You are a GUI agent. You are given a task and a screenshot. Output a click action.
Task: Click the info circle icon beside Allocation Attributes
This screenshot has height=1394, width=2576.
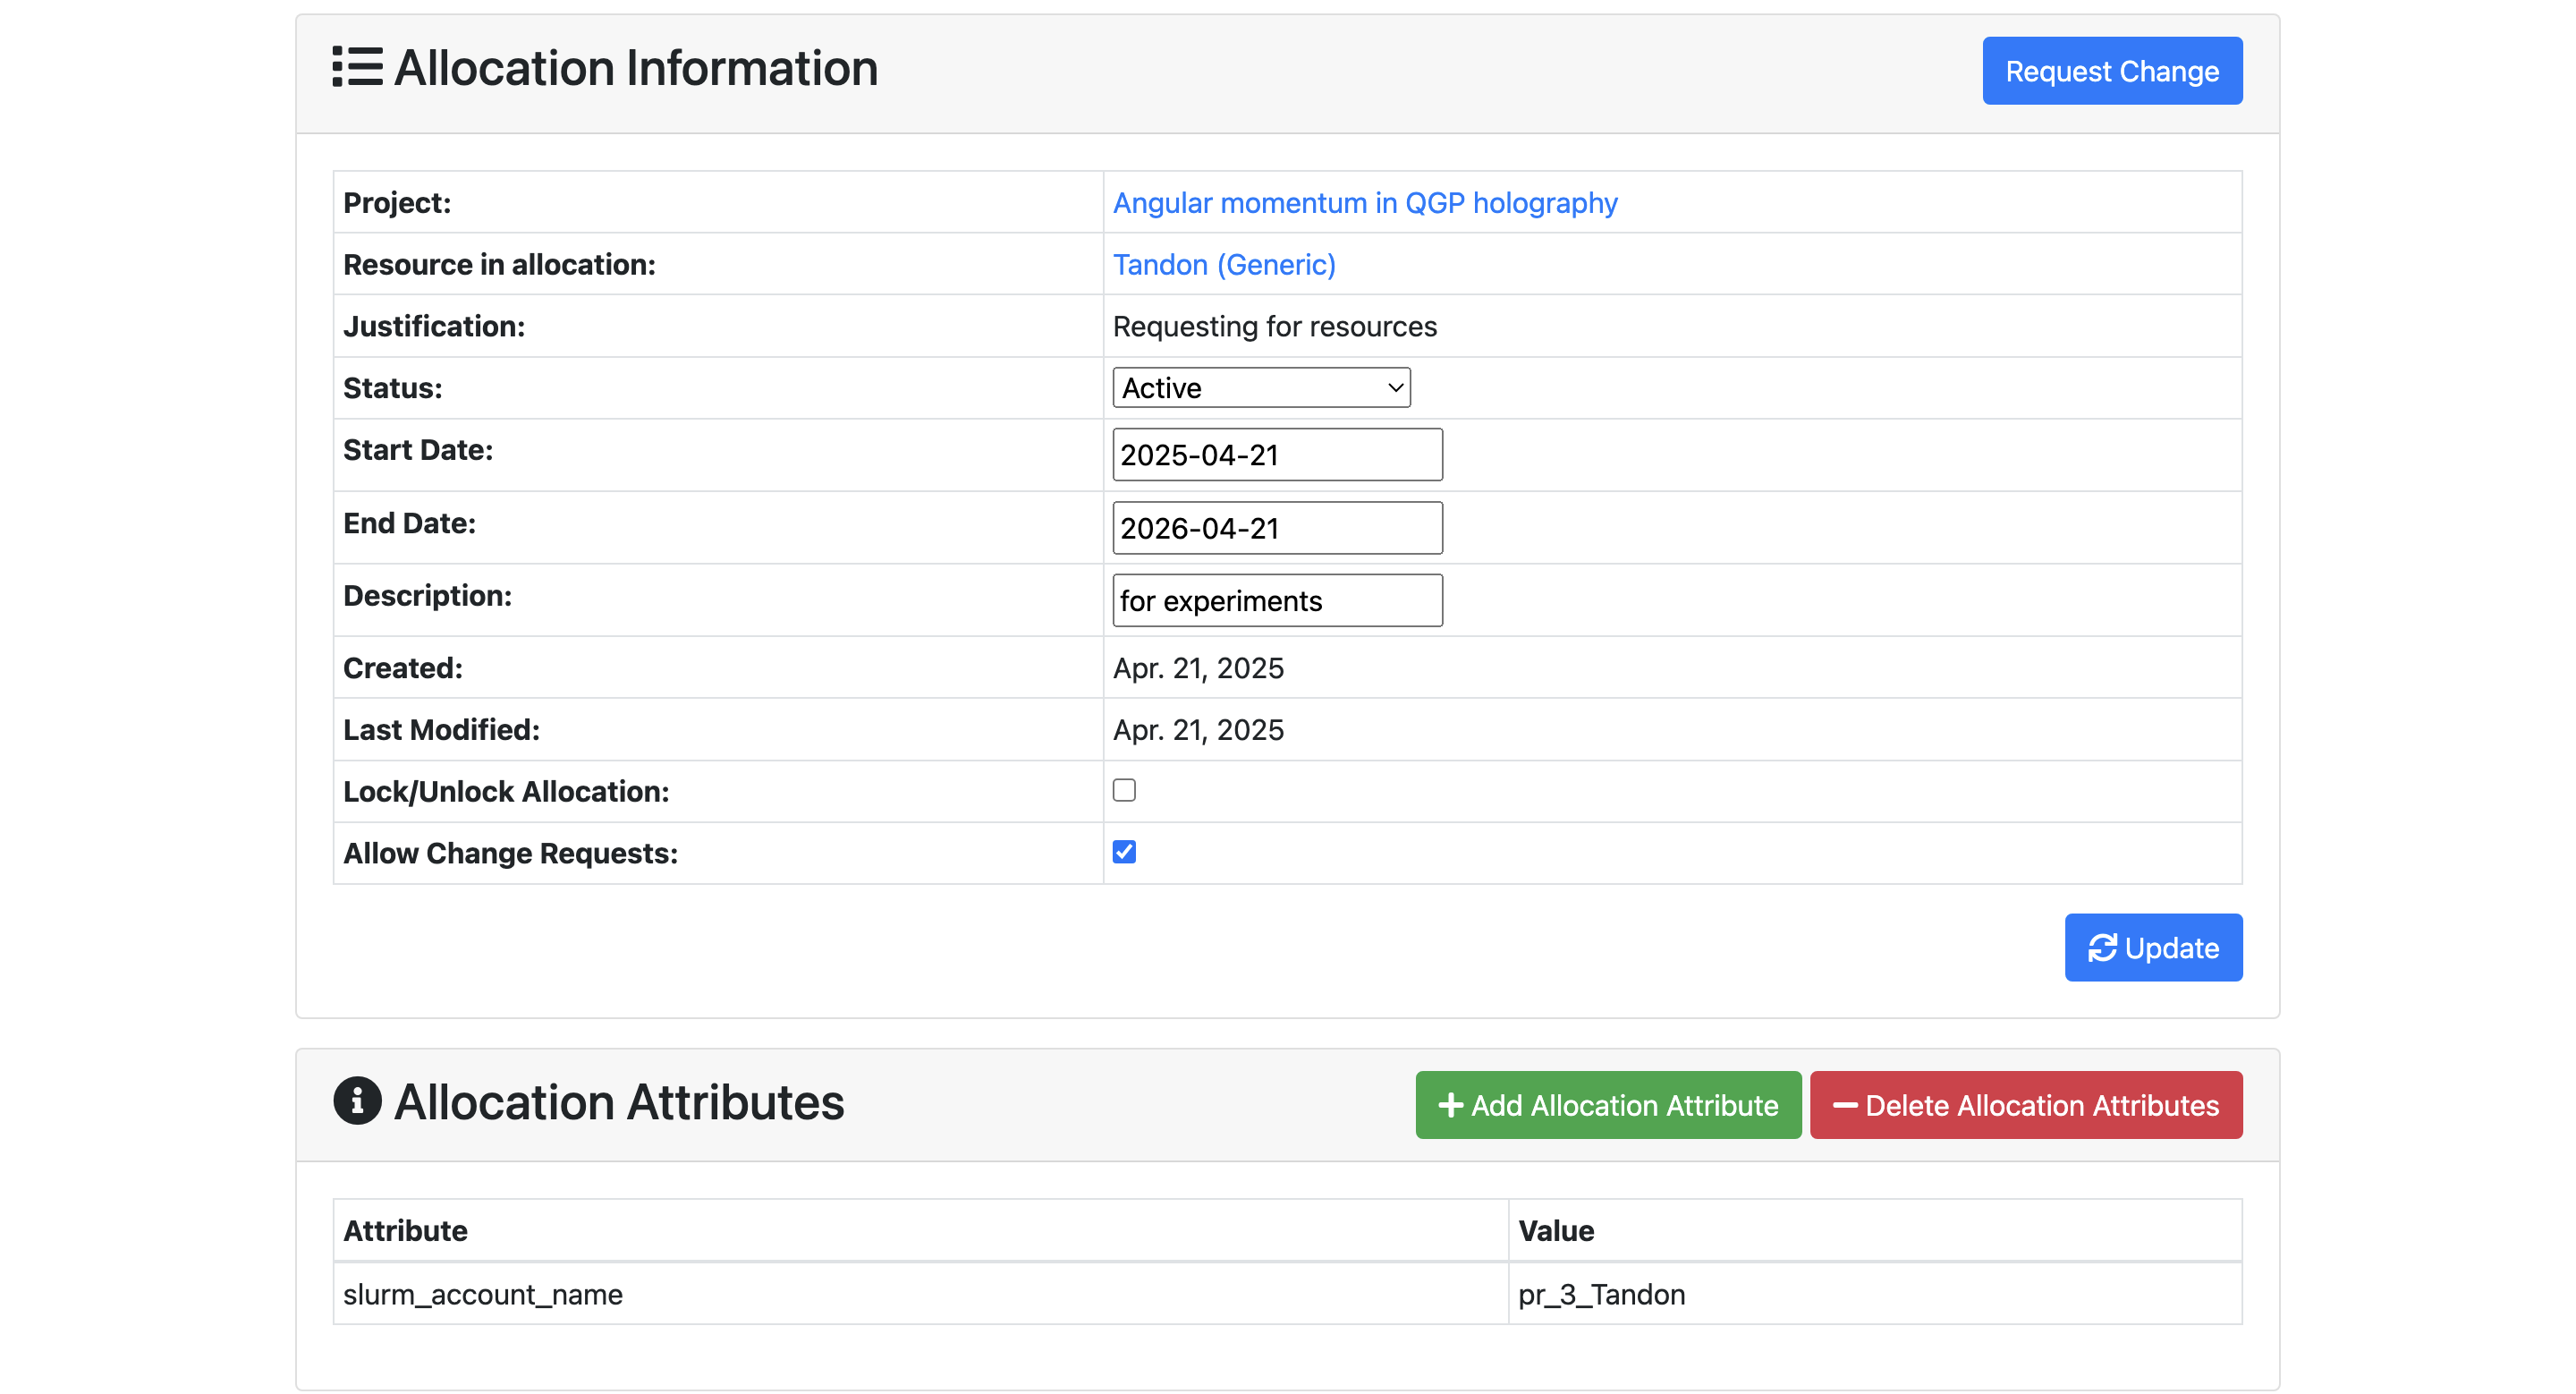(357, 1101)
